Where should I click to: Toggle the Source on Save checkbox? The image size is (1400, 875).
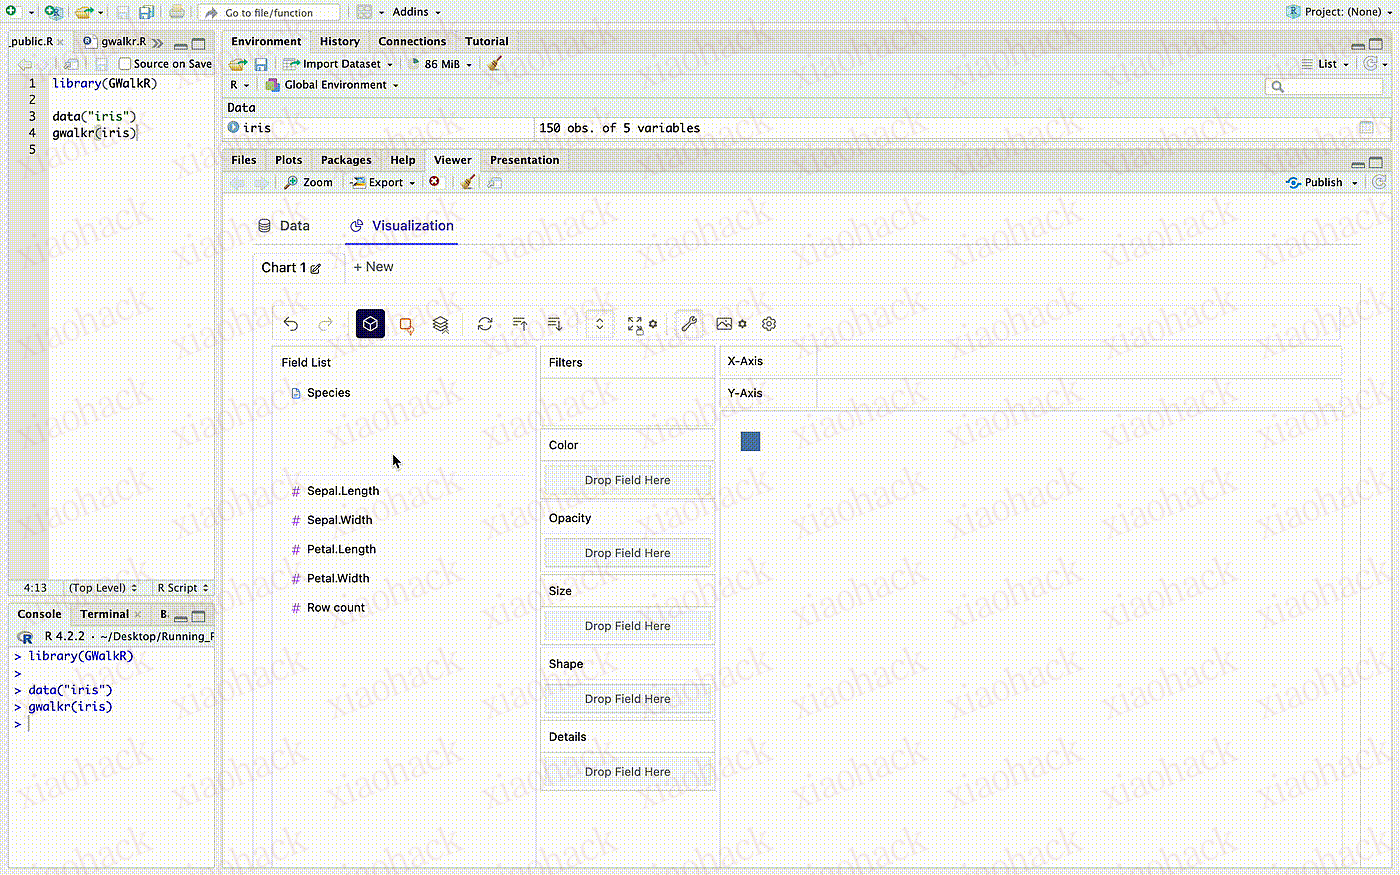click(125, 64)
